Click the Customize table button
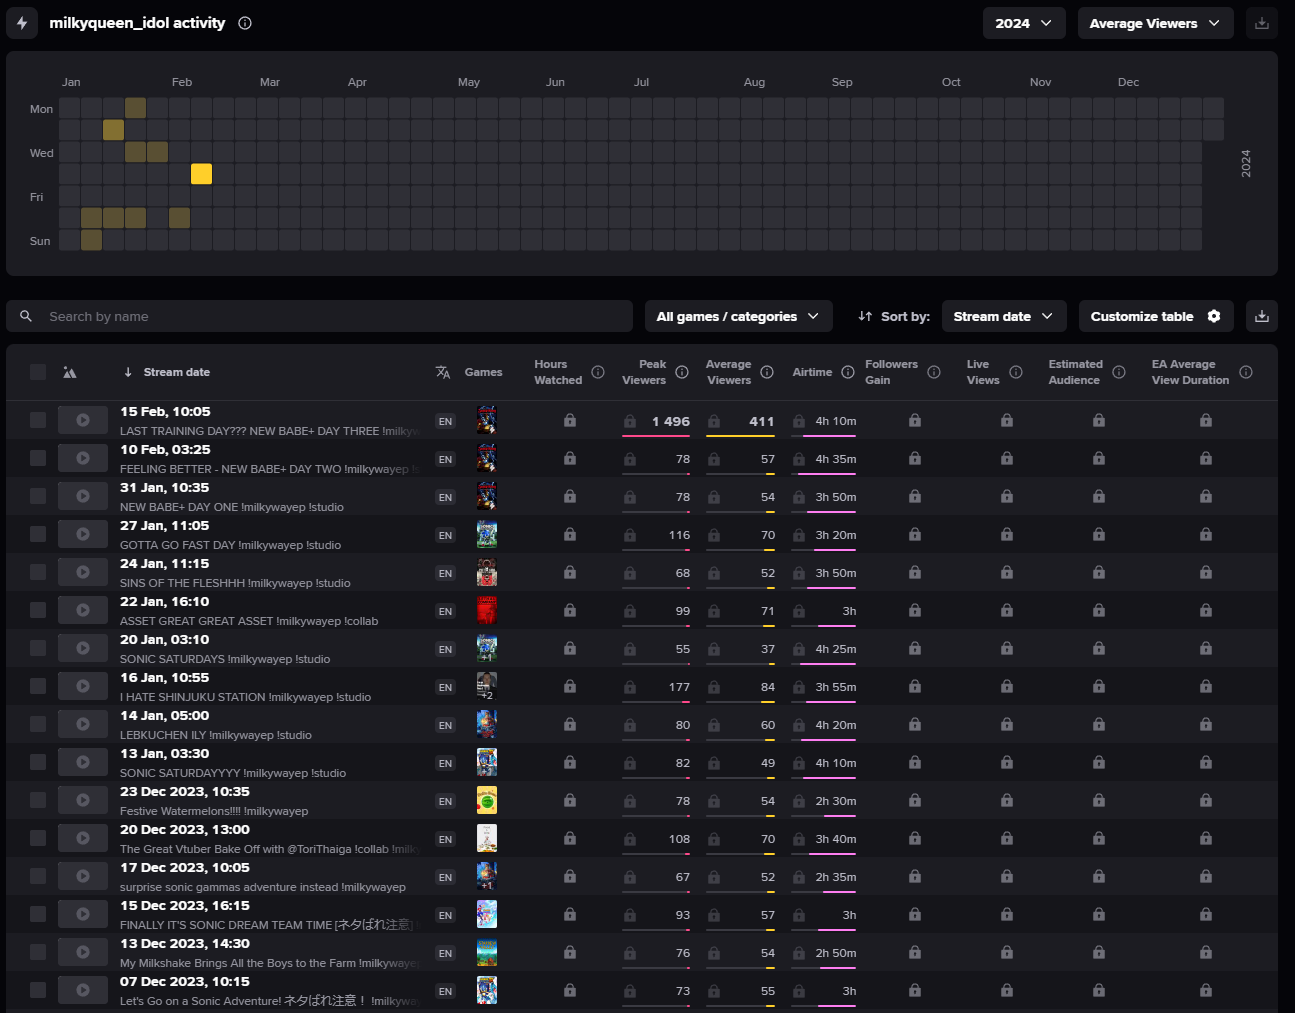The width and height of the screenshot is (1295, 1013). tap(1155, 316)
